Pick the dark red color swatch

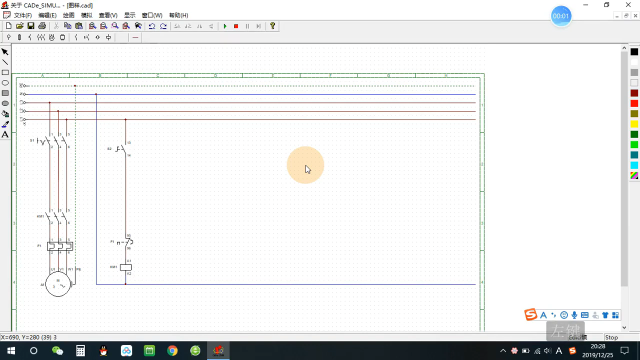[x=634, y=93]
